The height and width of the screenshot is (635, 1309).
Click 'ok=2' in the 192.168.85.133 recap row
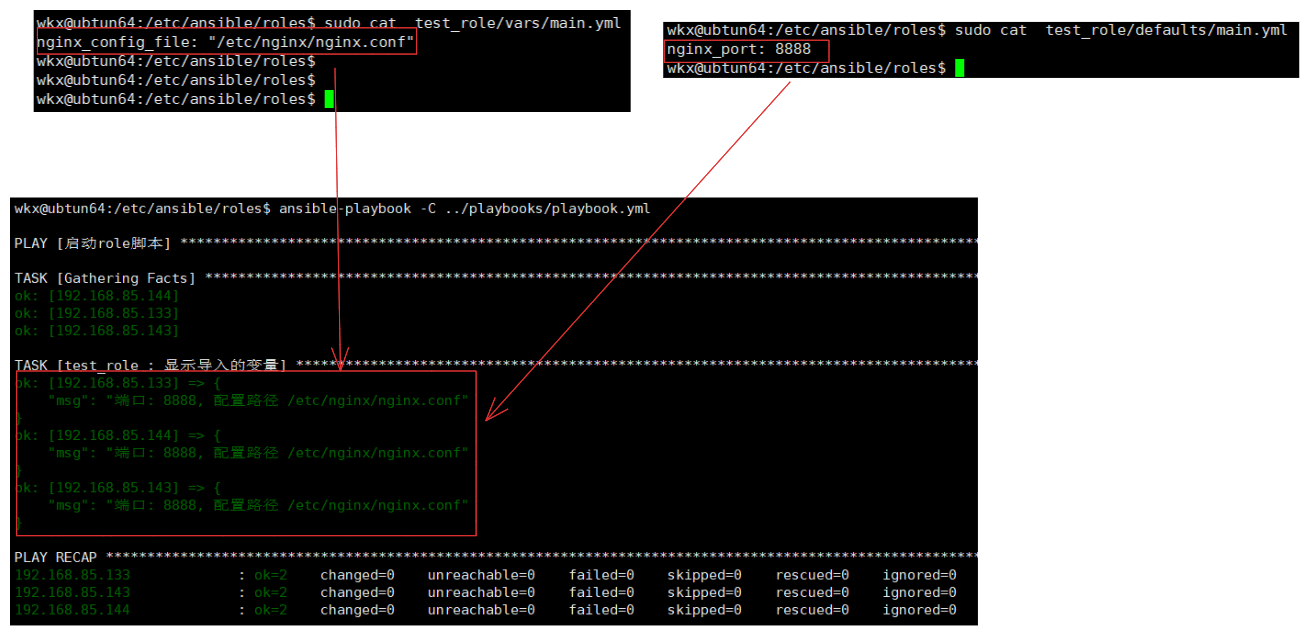[270, 575]
